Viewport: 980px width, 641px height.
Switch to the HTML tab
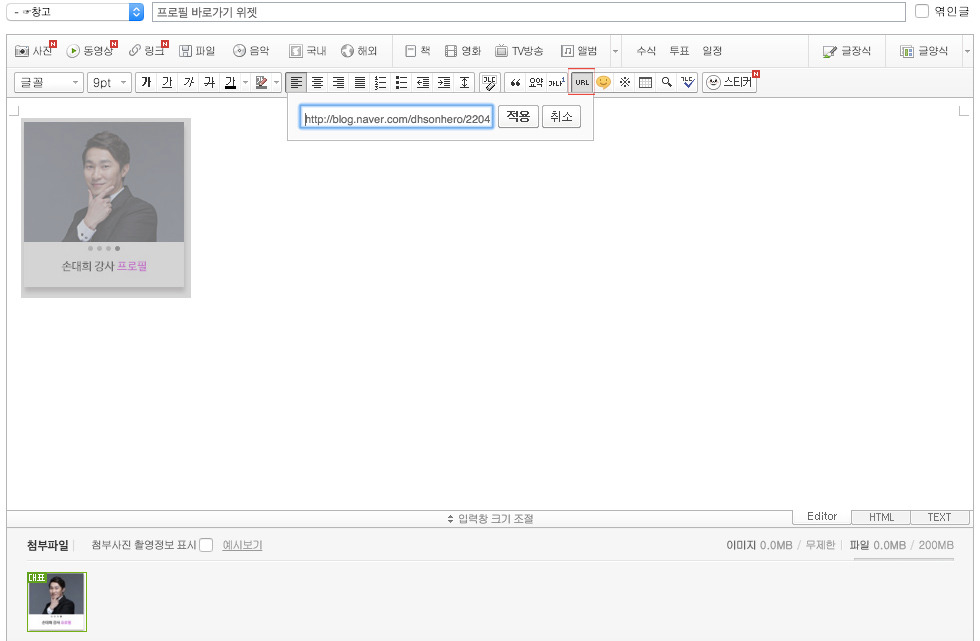[881, 517]
